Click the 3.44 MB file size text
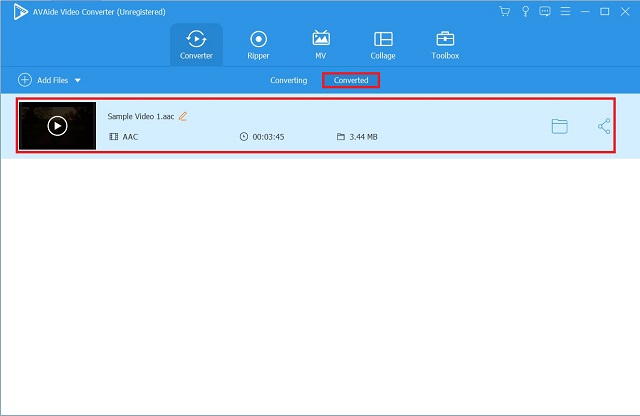Screen dimensions: 640x416 pyautogui.click(x=363, y=137)
